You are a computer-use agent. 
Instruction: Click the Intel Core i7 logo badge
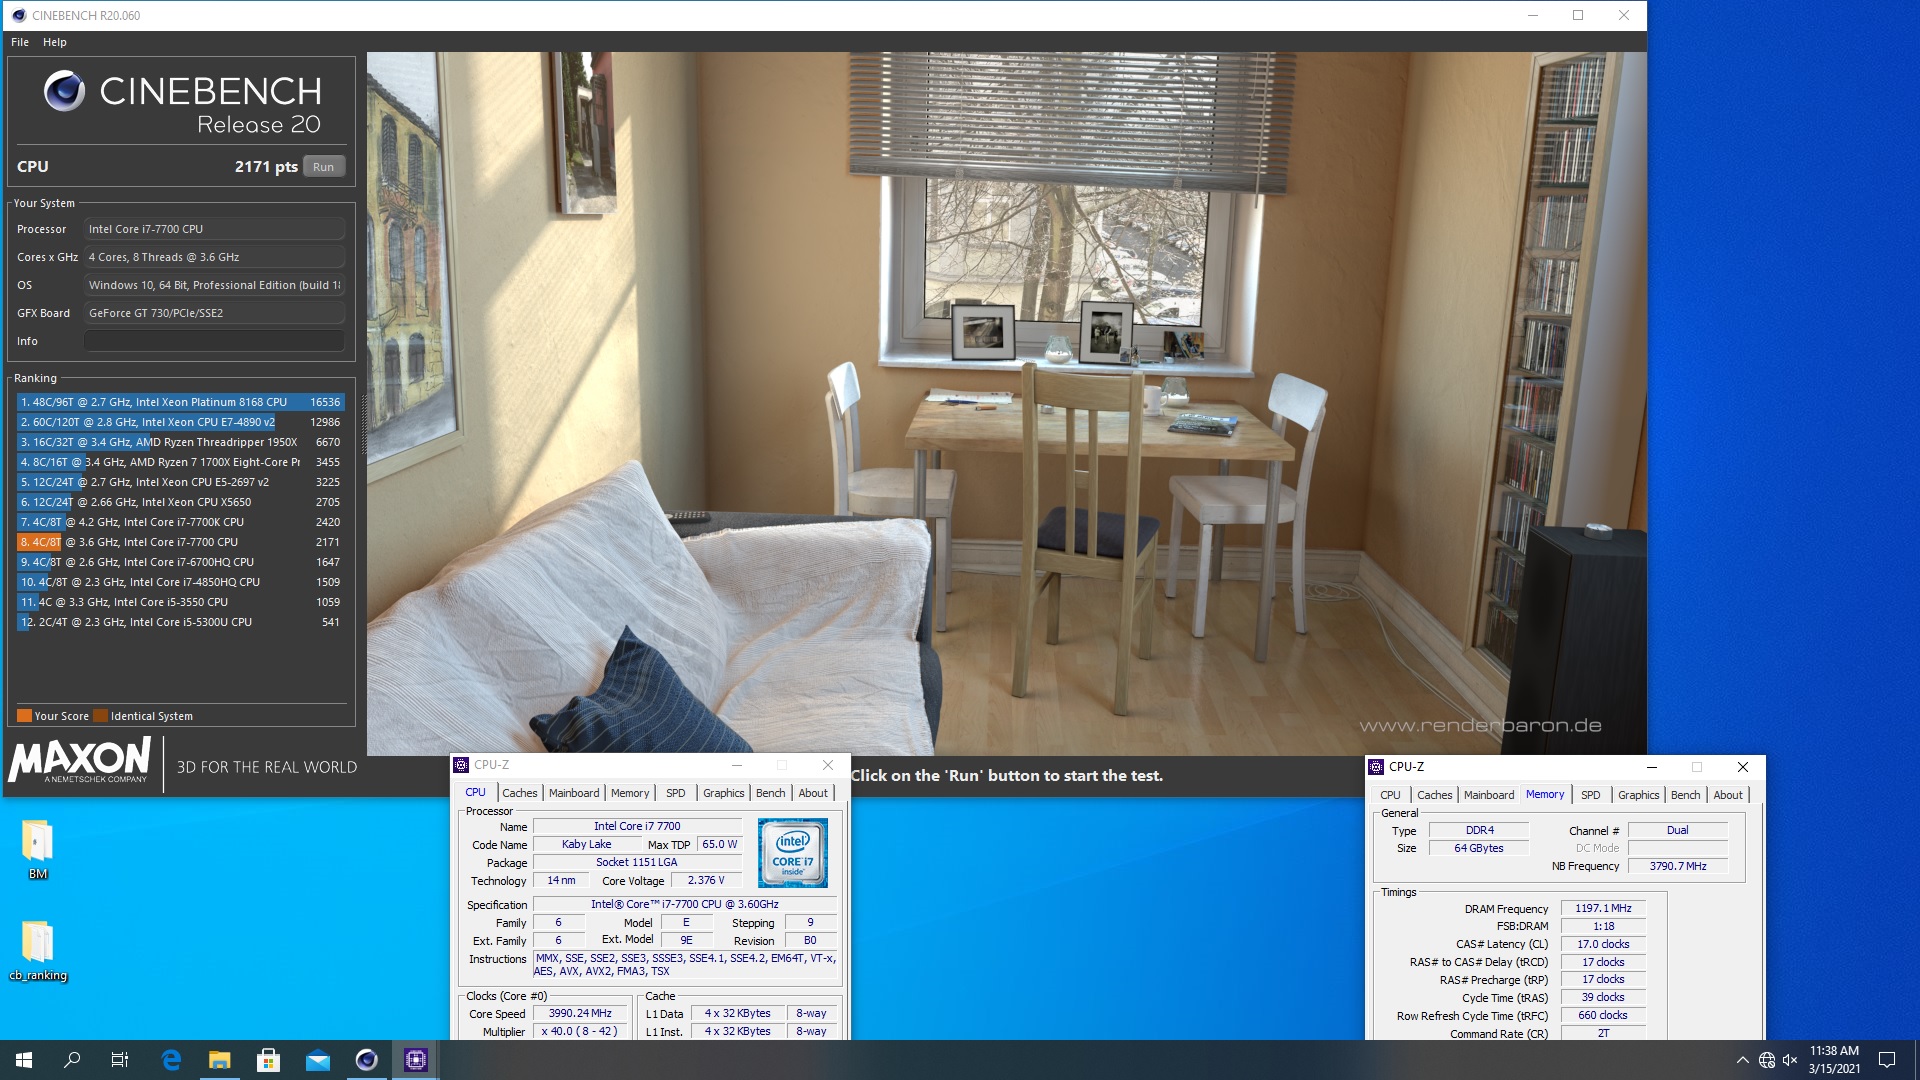(x=793, y=853)
